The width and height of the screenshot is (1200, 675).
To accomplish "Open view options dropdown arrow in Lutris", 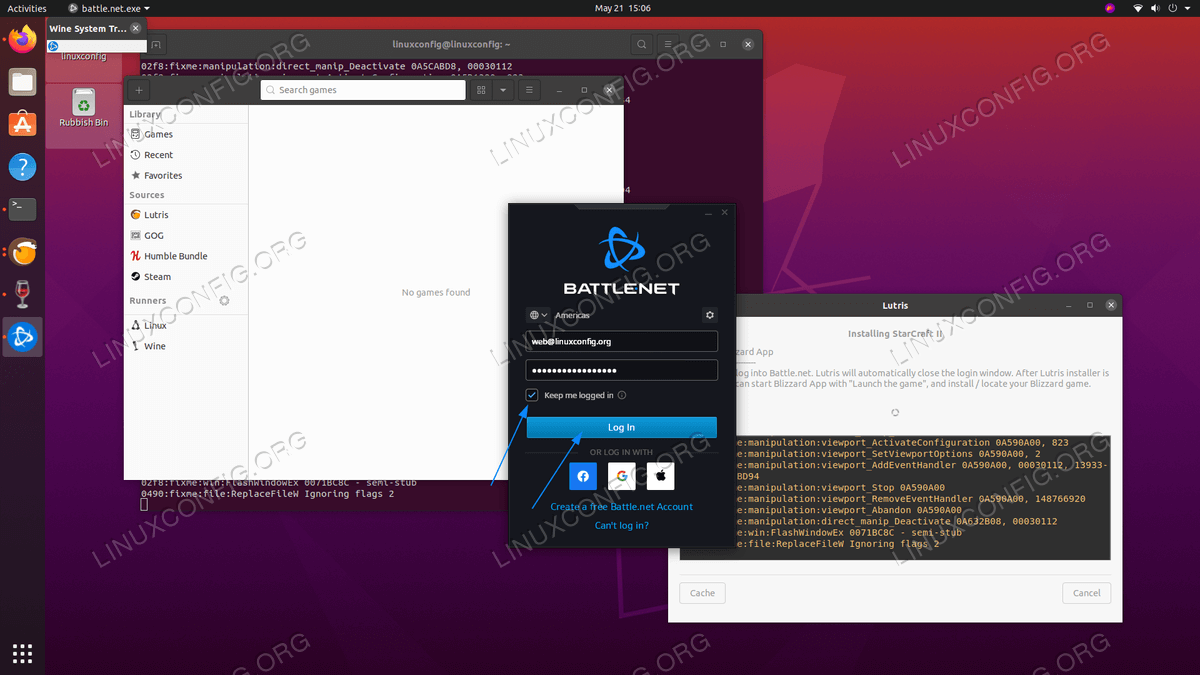I will pos(503,90).
